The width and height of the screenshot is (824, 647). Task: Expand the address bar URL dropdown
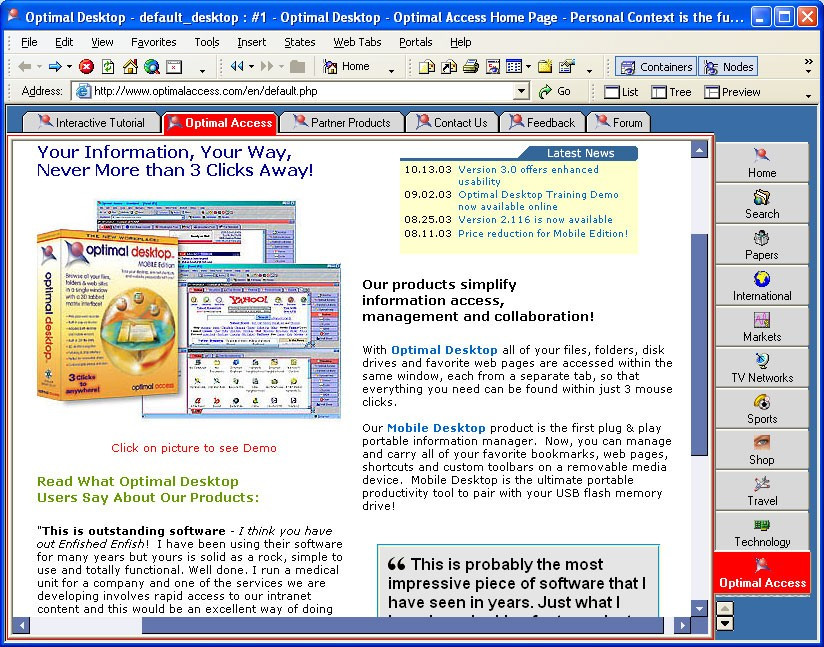(520, 91)
